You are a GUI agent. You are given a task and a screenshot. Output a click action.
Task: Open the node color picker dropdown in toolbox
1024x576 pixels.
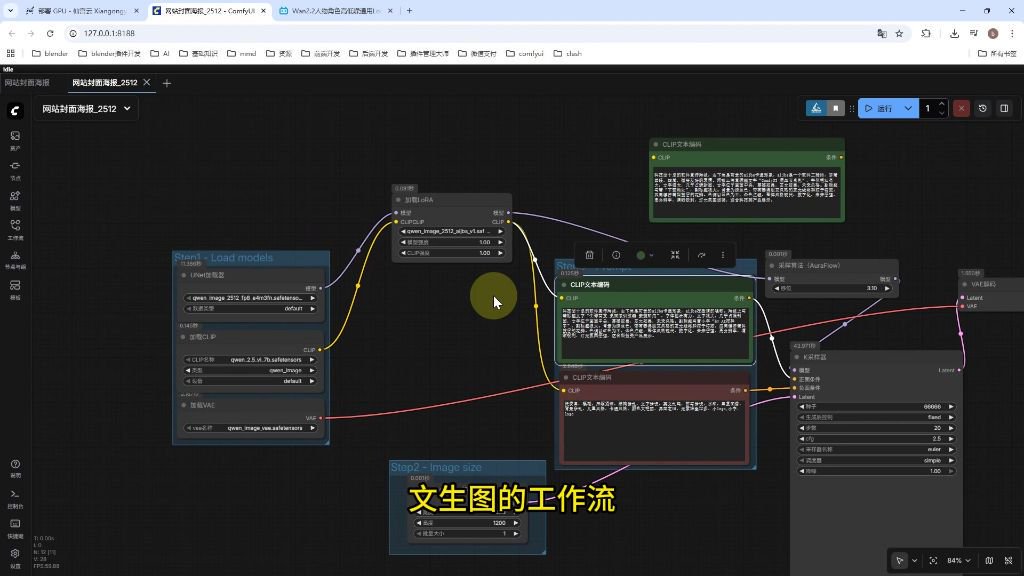click(x=645, y=255)
